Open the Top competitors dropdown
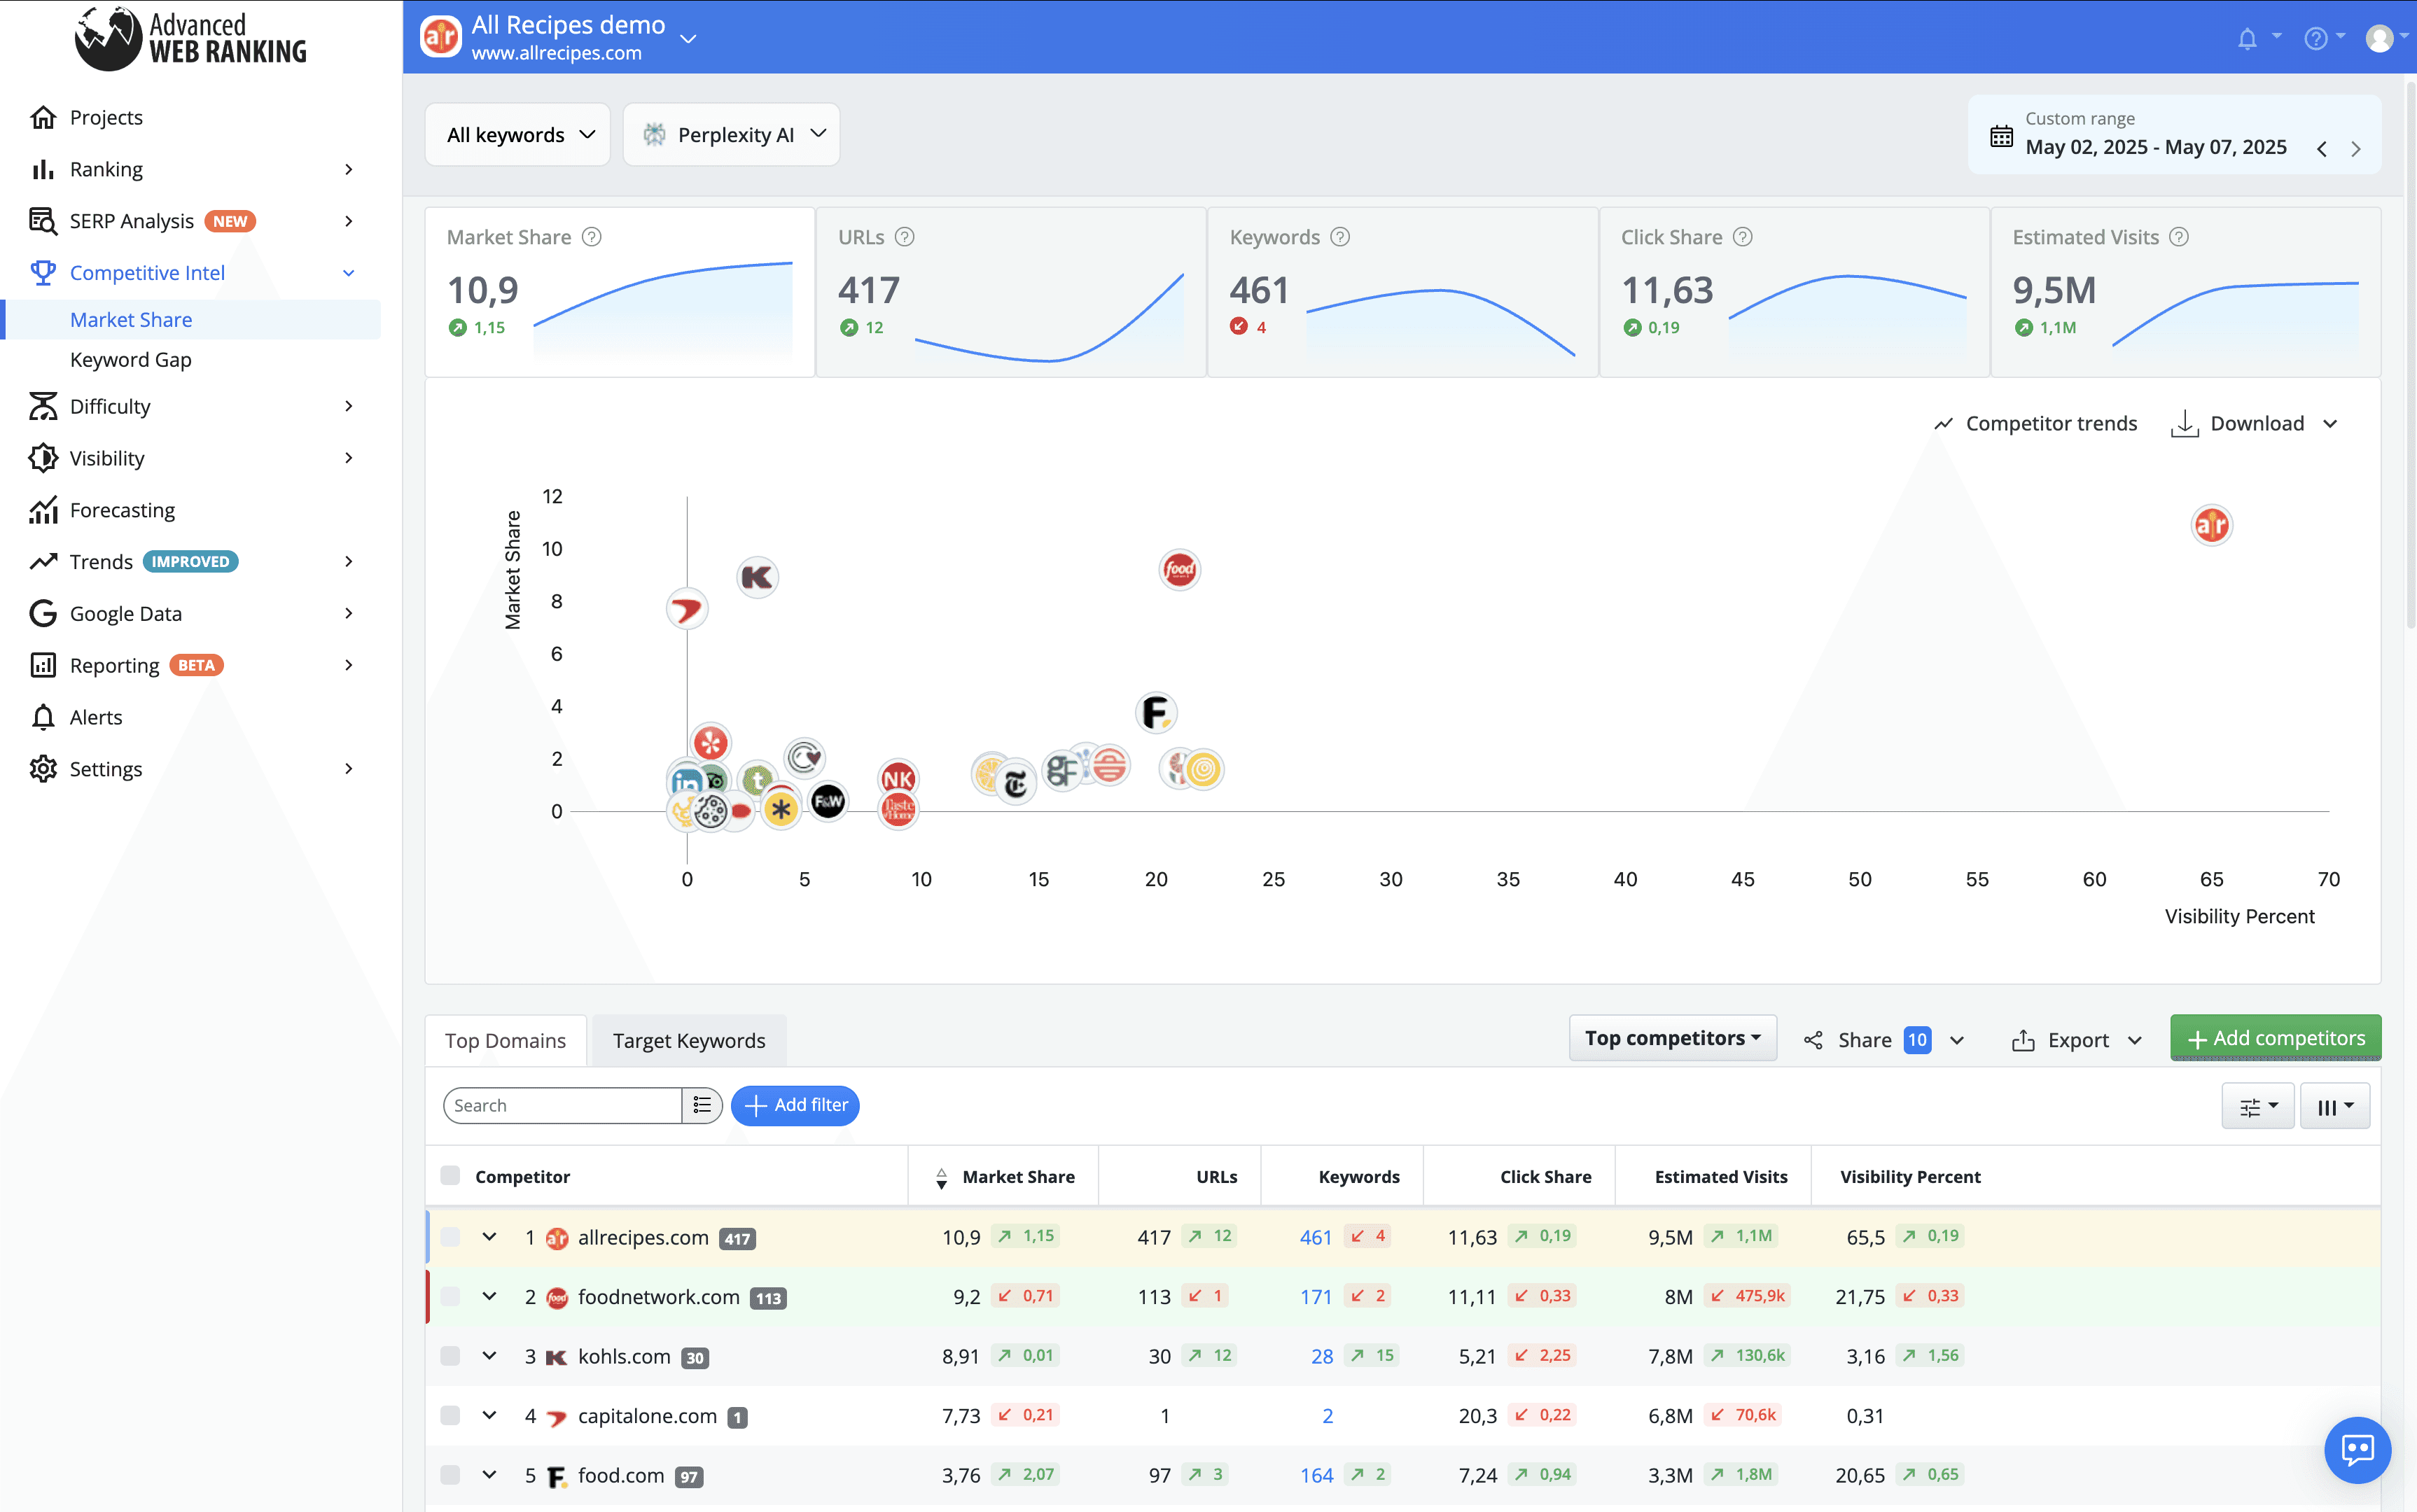Image resolution: width=2417 pixels, height=1512 pixels. [1672, 1038]
